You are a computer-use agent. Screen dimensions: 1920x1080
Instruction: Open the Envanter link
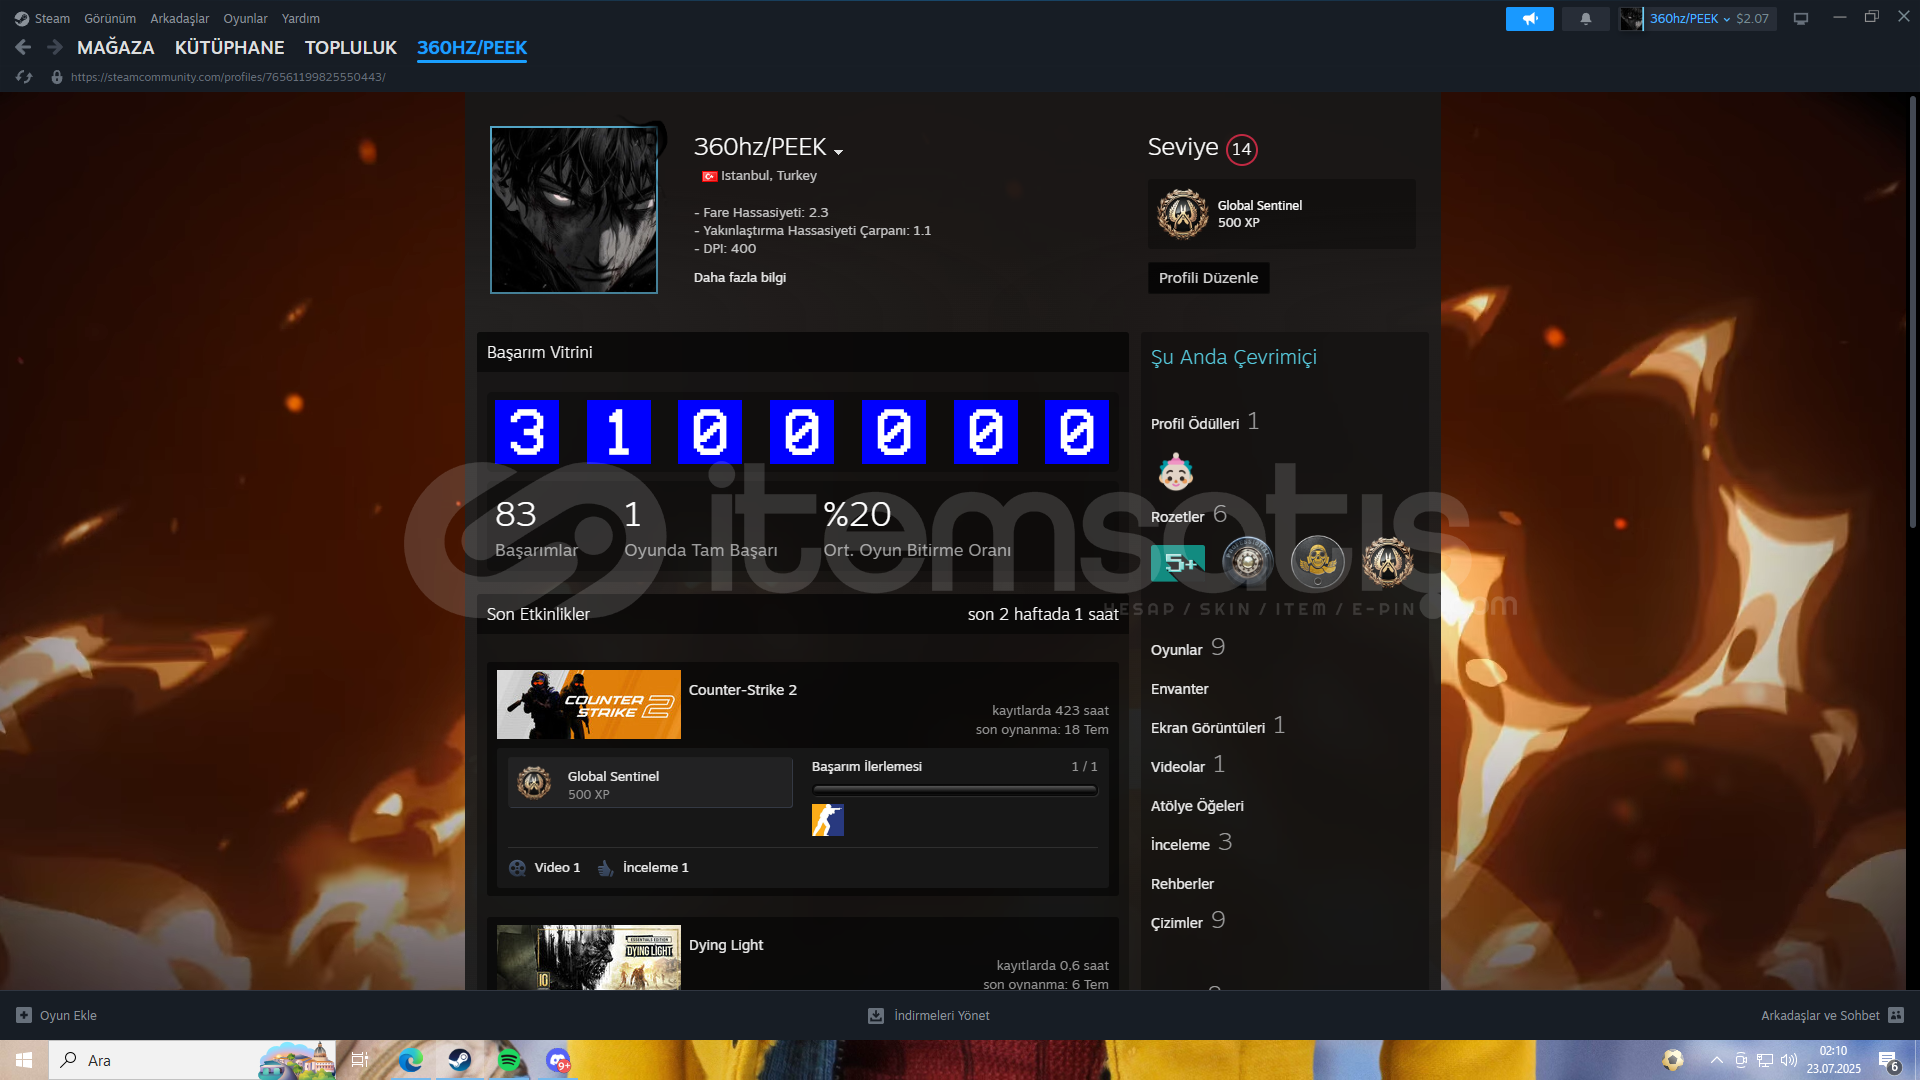click(1179, 689)
